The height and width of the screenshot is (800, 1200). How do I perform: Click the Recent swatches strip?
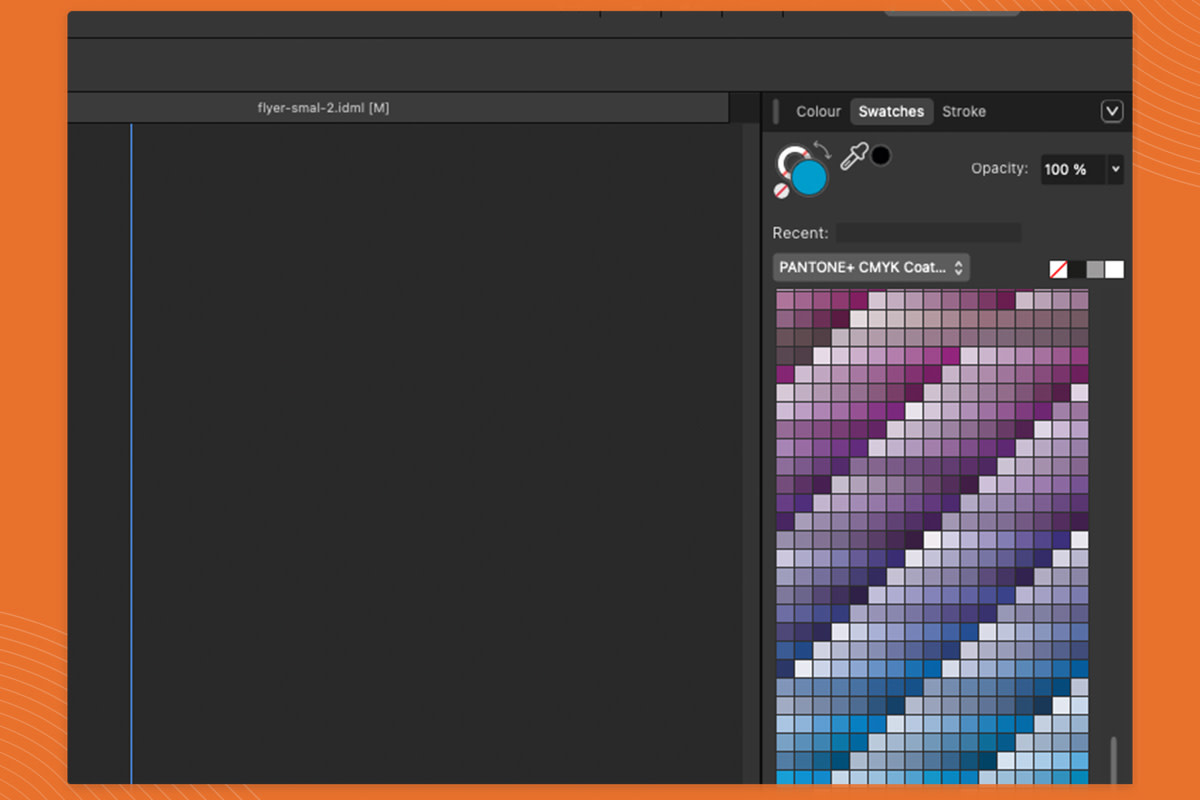click(x=928, y=232)
